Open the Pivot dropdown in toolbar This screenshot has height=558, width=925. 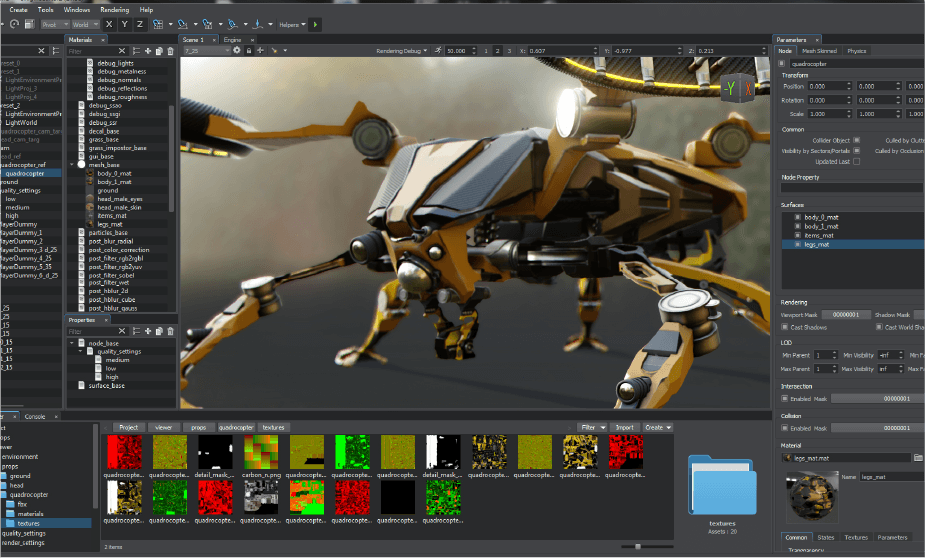click(55, 23)
